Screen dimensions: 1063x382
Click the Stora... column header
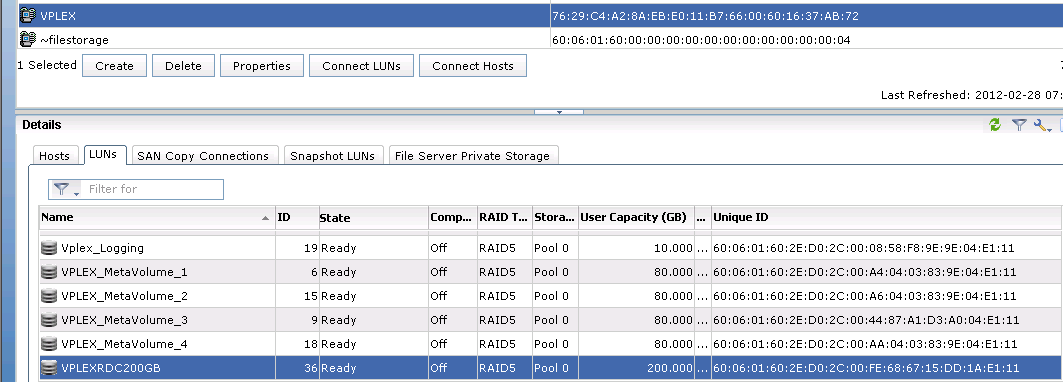(x=555, y=218)
